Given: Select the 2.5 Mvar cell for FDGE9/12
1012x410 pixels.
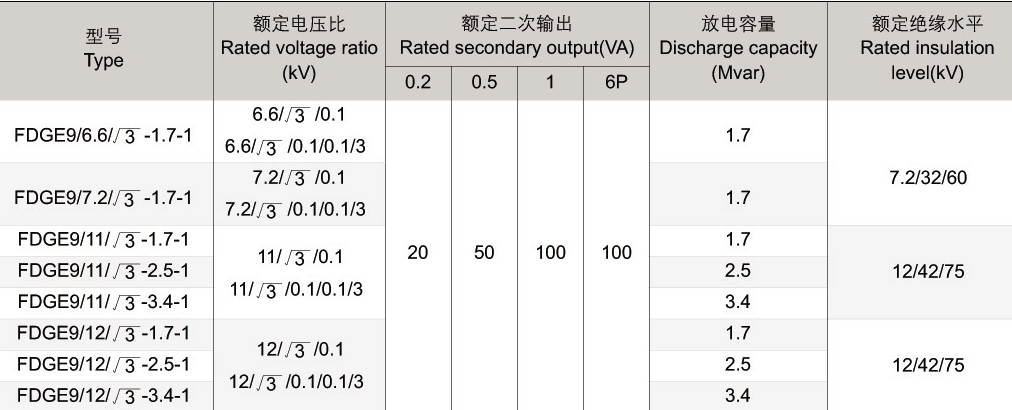Looking at the screenshot, I should pyautogui.click(x=738, y=364).
